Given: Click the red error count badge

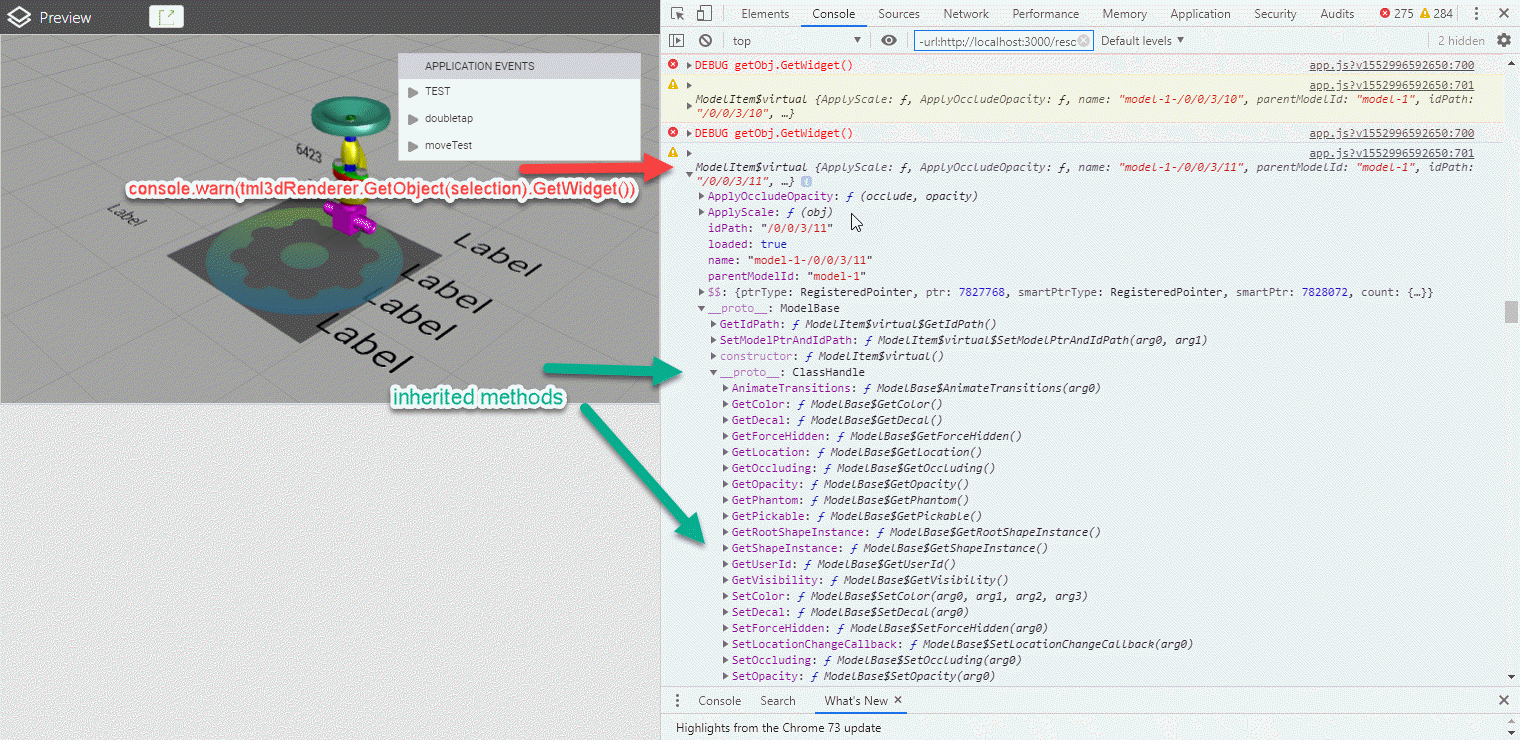Looking at the screenshot, I should pos(1396,14).
